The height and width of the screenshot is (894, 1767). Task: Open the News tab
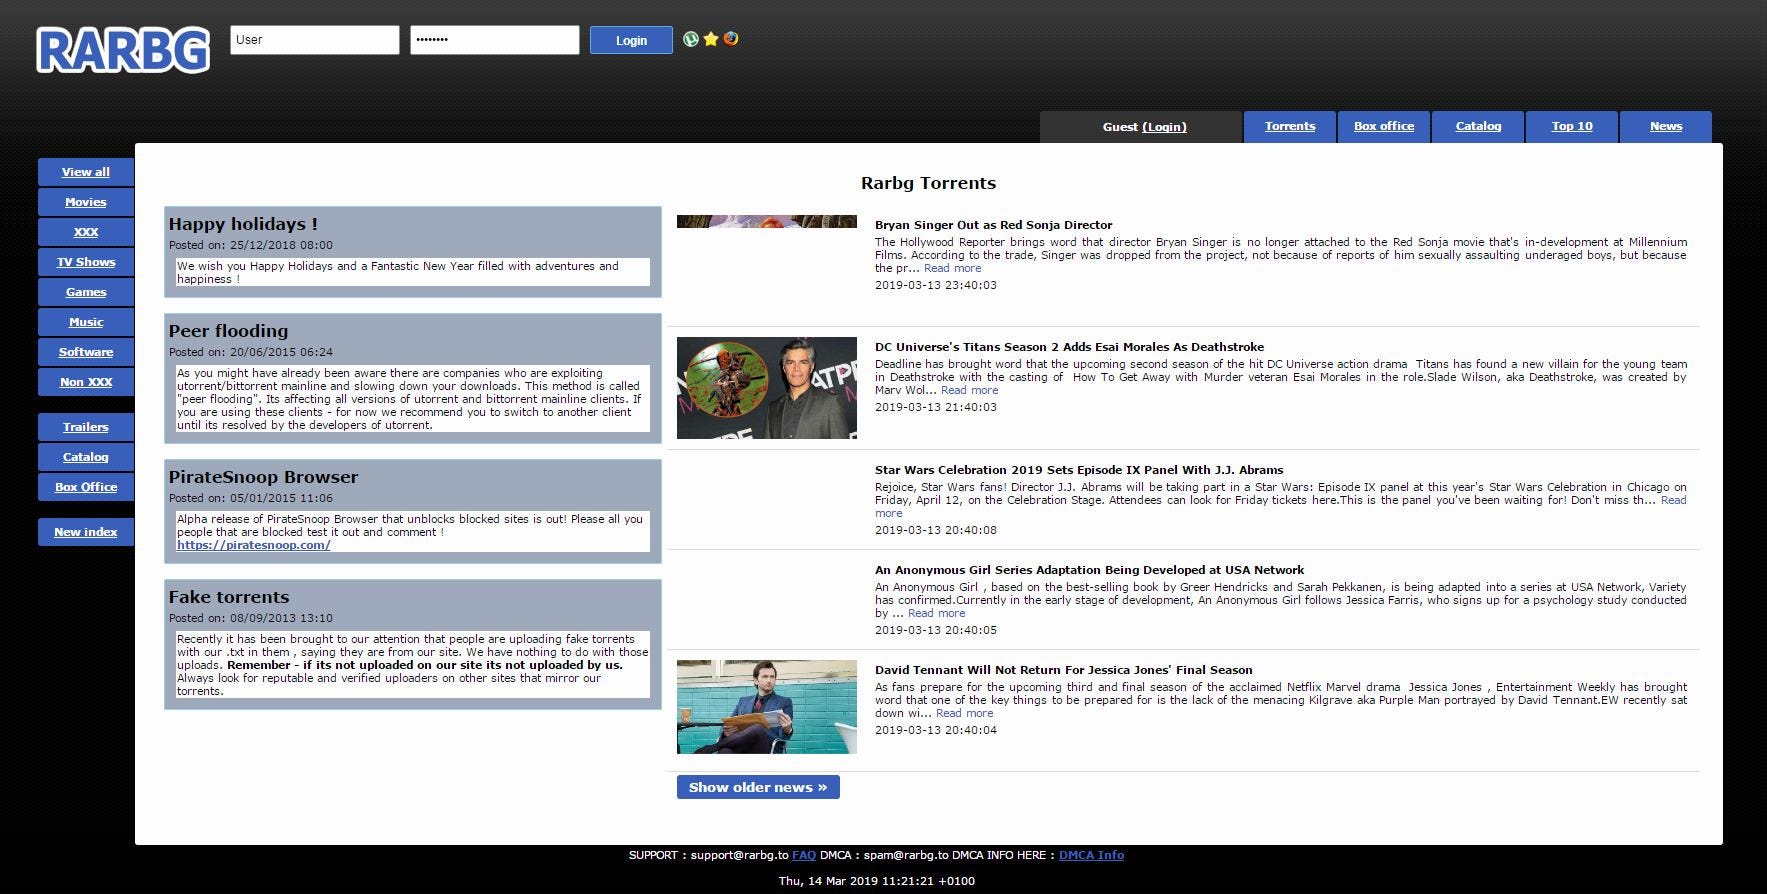click(x=1666, y=126)
